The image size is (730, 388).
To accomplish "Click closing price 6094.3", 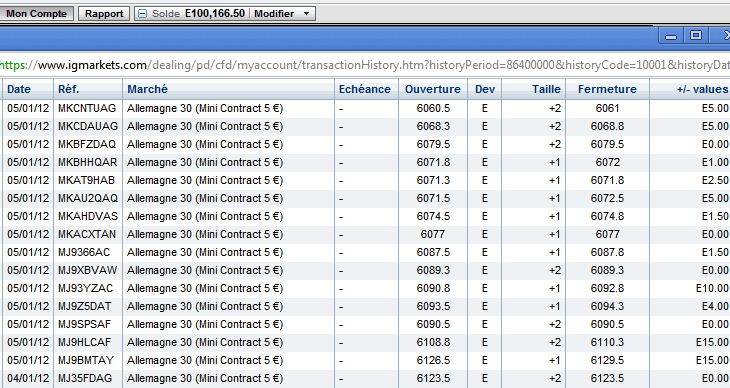I will click(x=608, y=306).
